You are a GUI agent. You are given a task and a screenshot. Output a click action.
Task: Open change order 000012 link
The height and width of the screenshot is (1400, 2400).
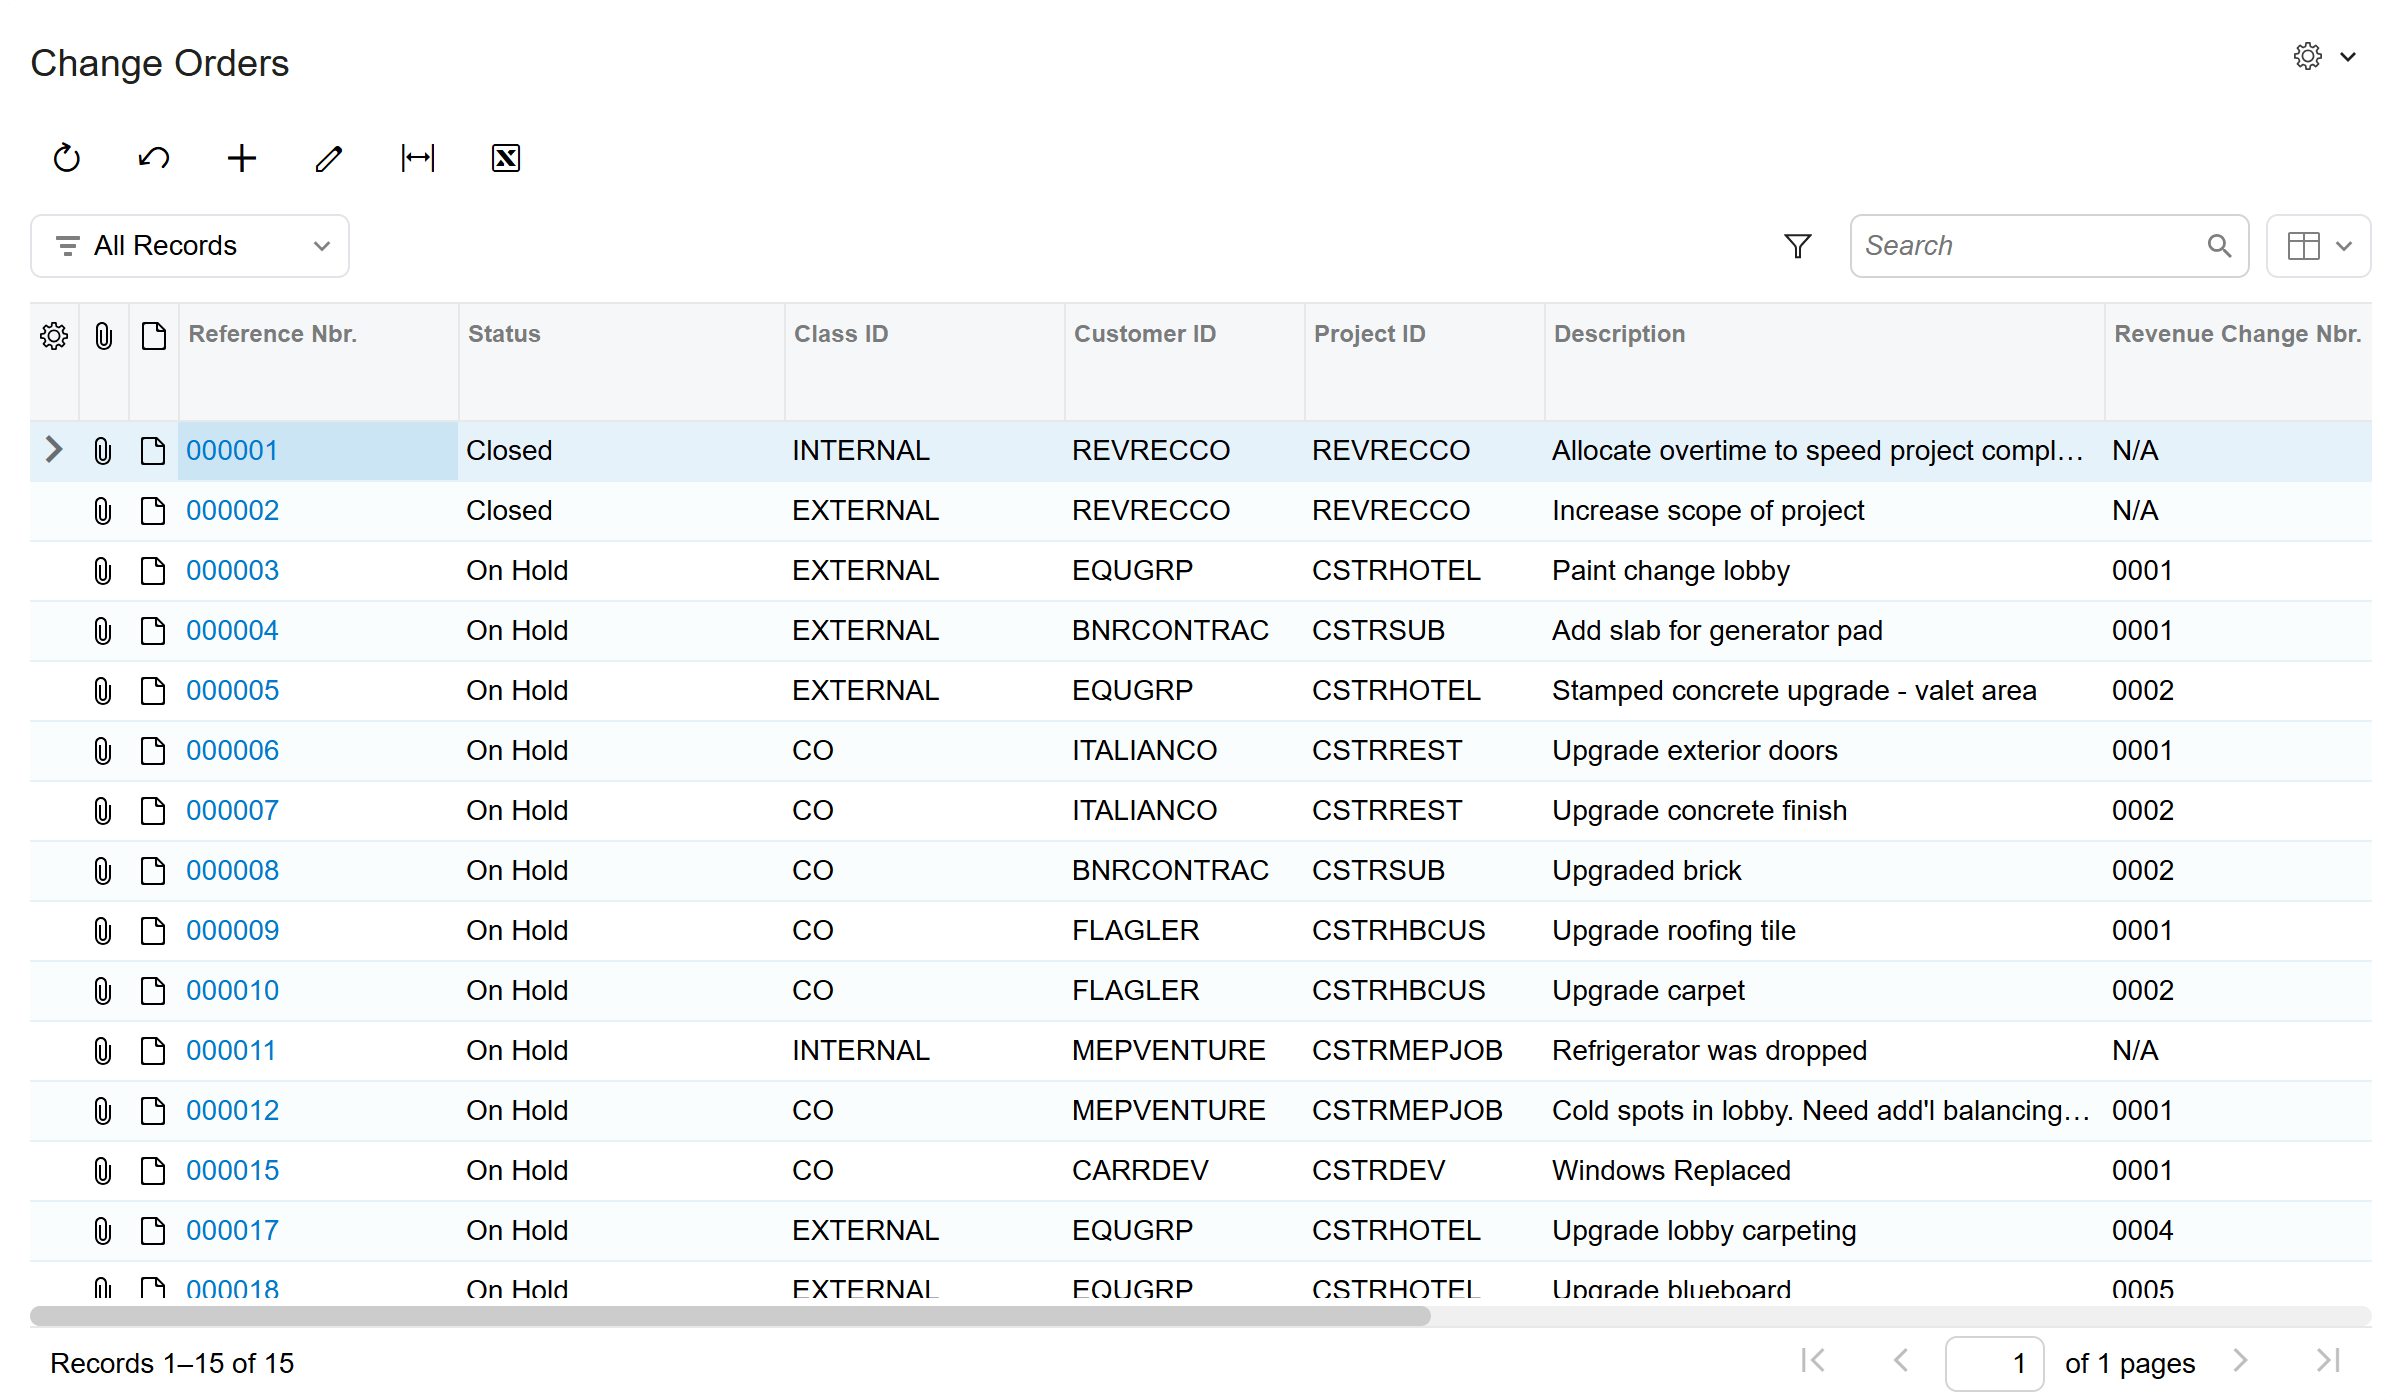click(232, 1111)
